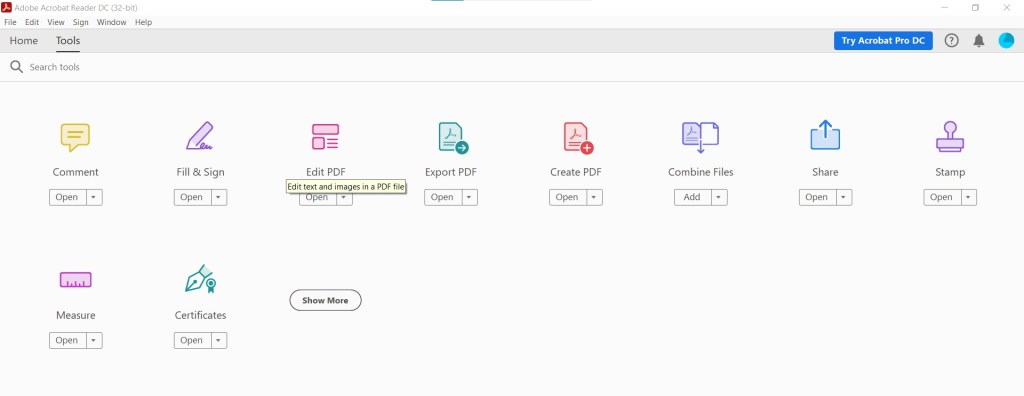Expand the Edit PDF dropdown arrow
Image resolution: width=1024 pixels, height=396 pixels.
click(344, 199)
